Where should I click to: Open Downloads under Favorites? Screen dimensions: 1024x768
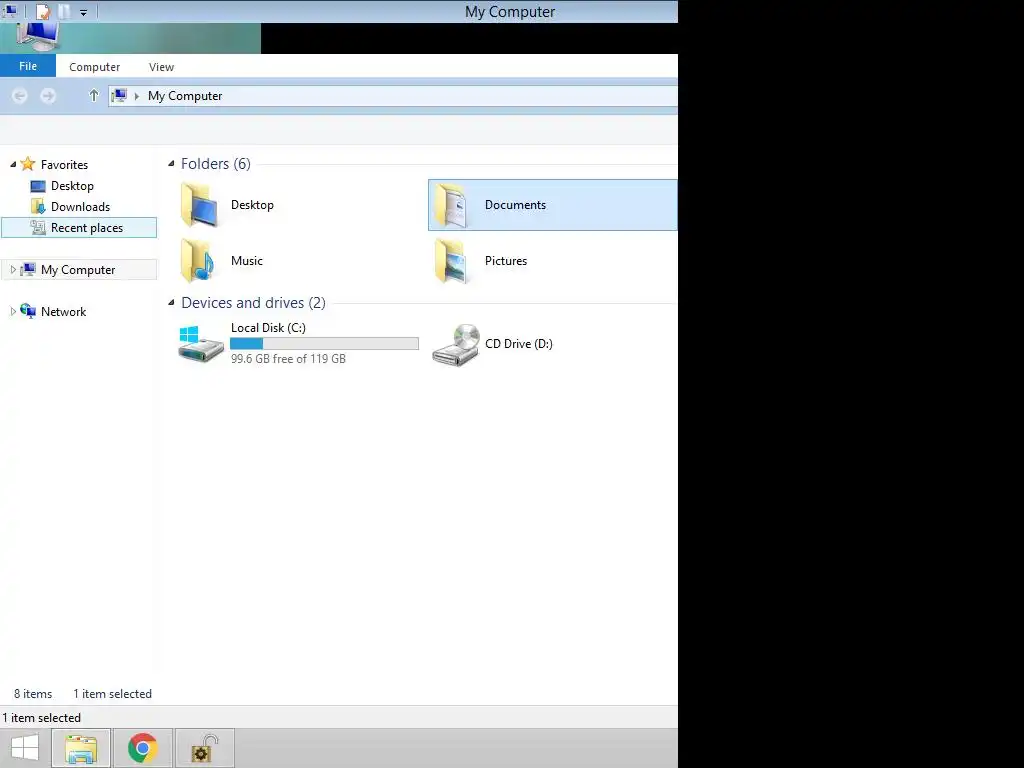pos(80,206)
